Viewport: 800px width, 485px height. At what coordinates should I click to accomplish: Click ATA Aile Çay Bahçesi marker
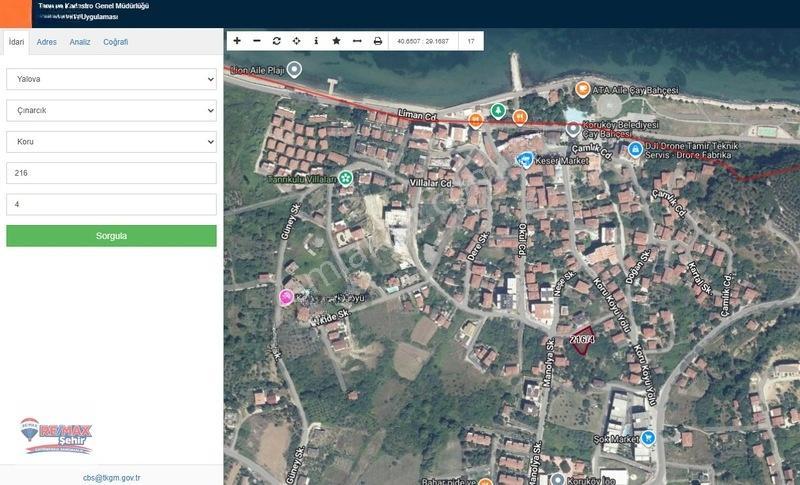tap(583, 89)
